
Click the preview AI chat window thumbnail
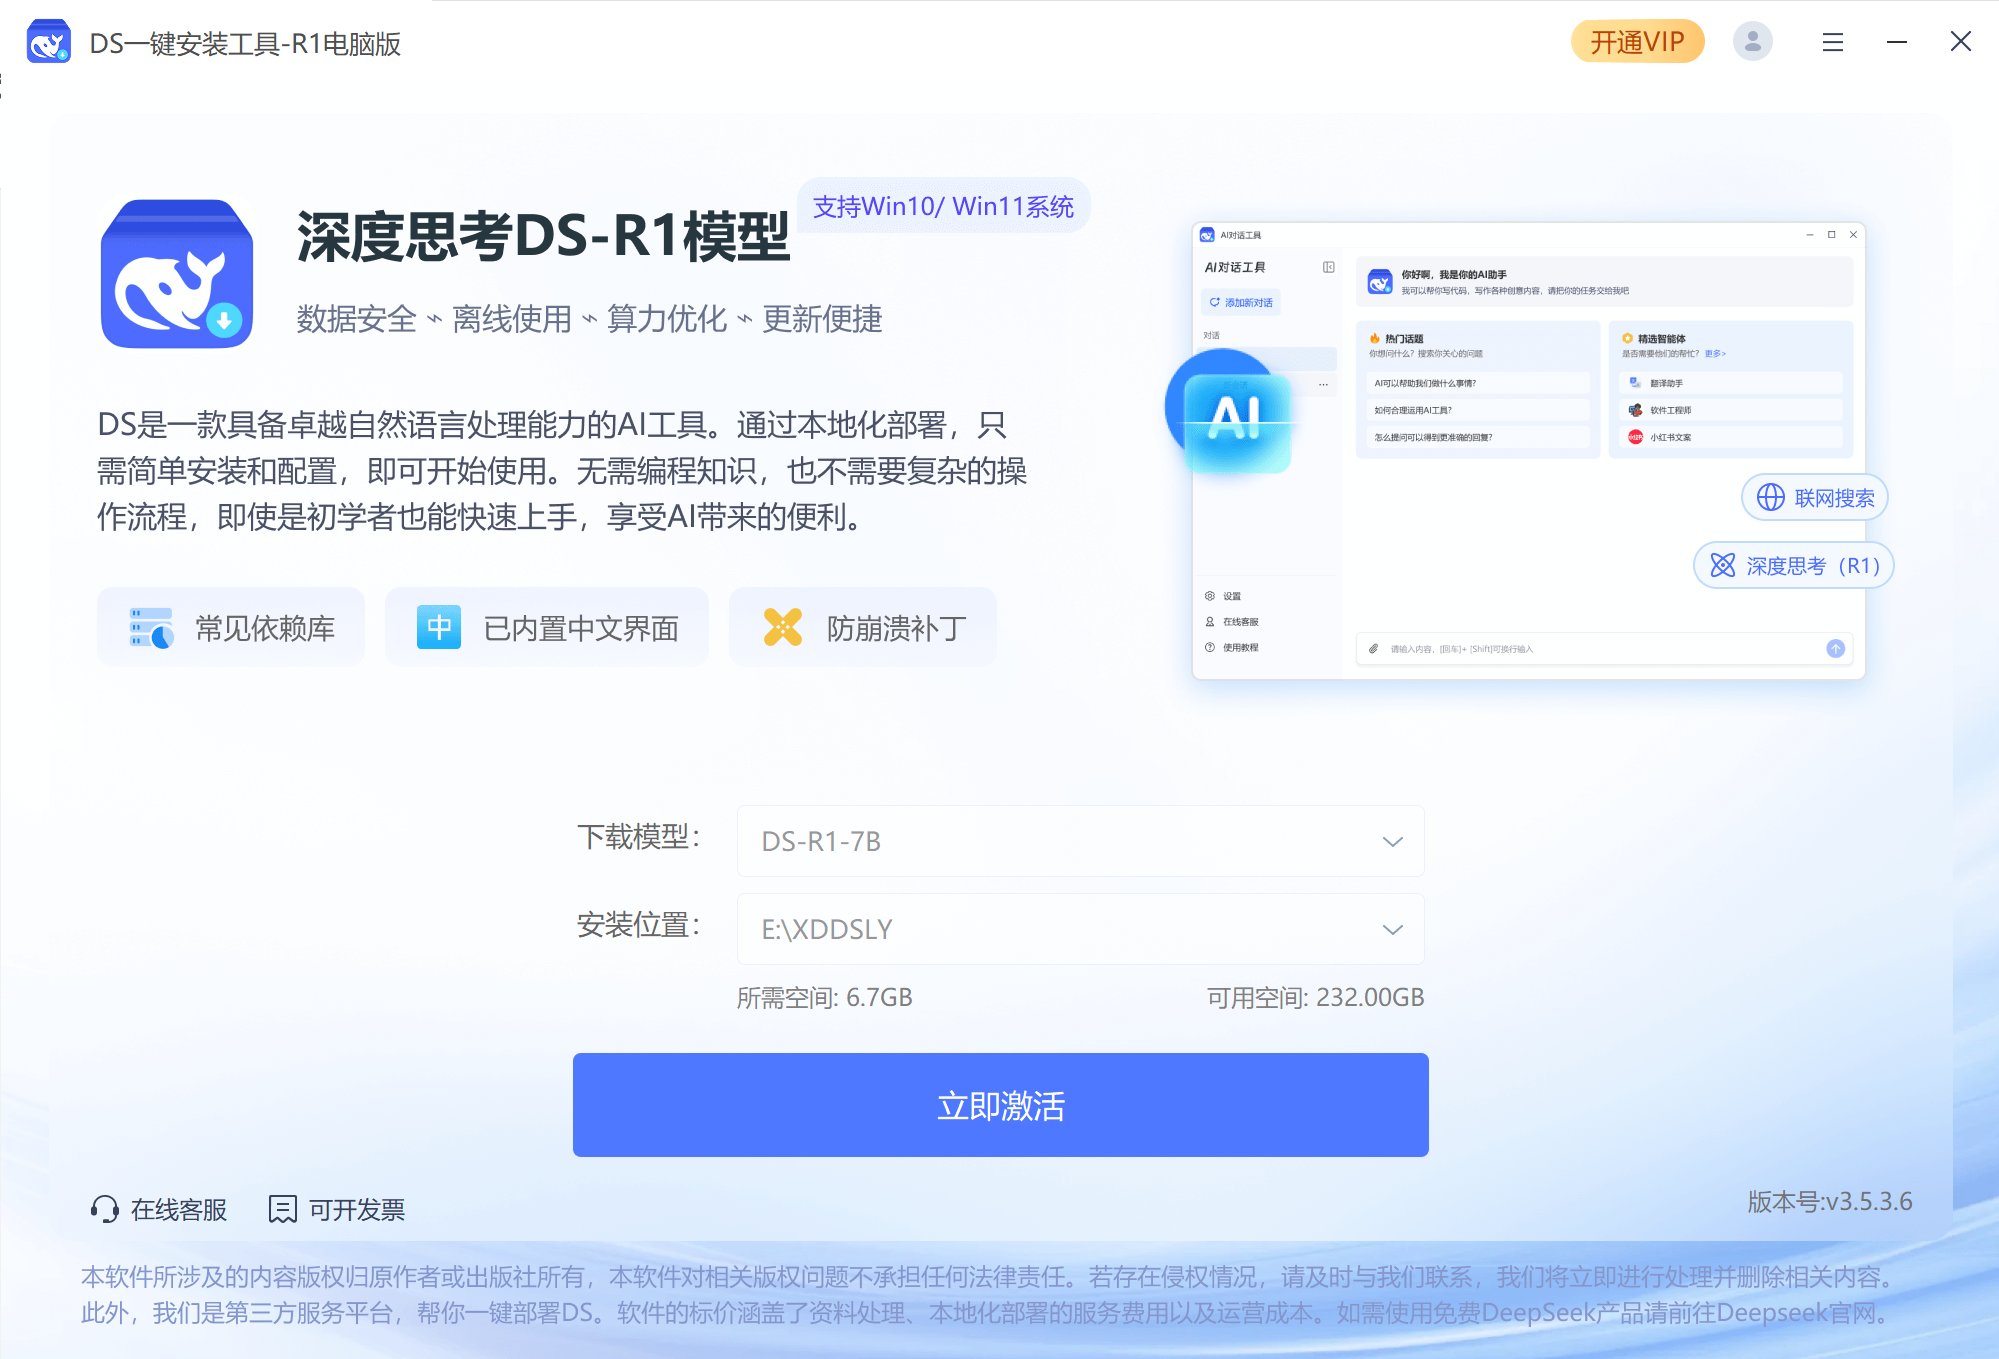[x=1528, y=450]
